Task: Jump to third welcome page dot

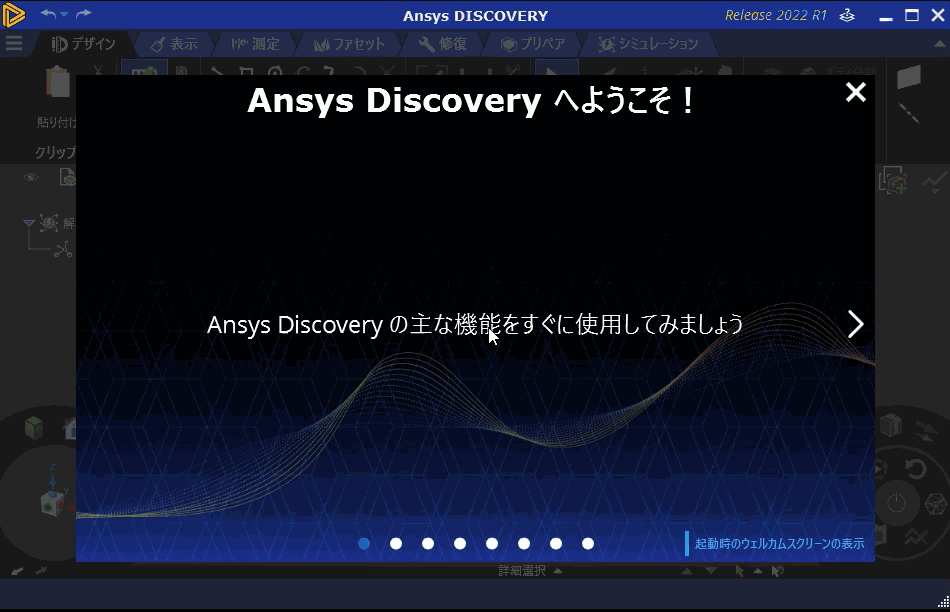Action: tap(428, 544)
